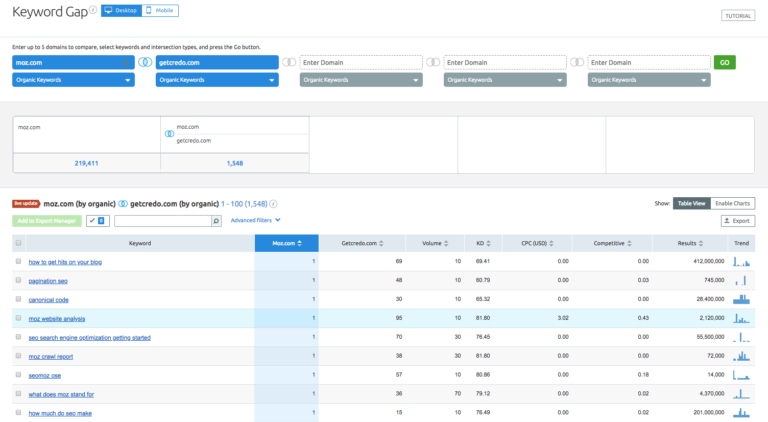Open keyword link pagination seo
The width and height of the screenshot is (768, 422).
(x=48, y=281)
